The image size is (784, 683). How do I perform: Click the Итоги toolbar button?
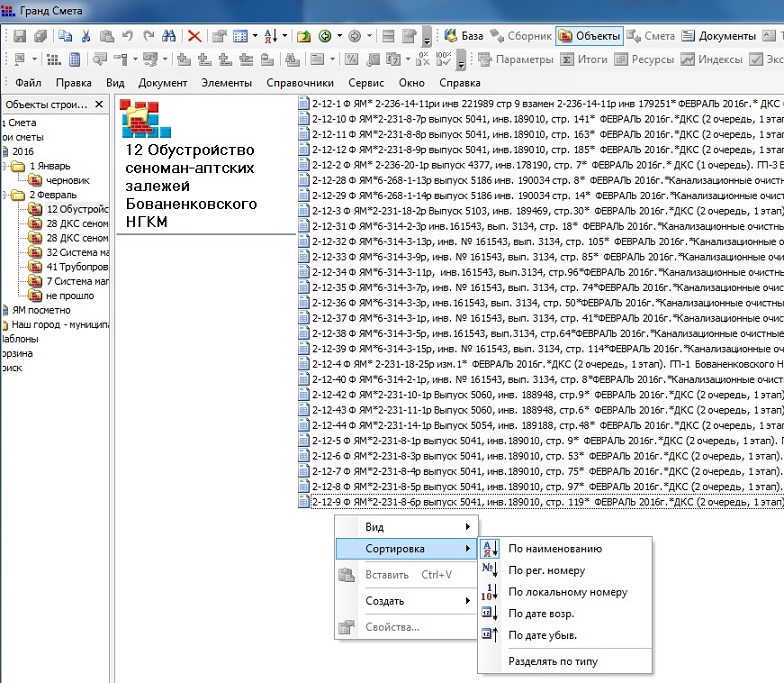[584, 60]
